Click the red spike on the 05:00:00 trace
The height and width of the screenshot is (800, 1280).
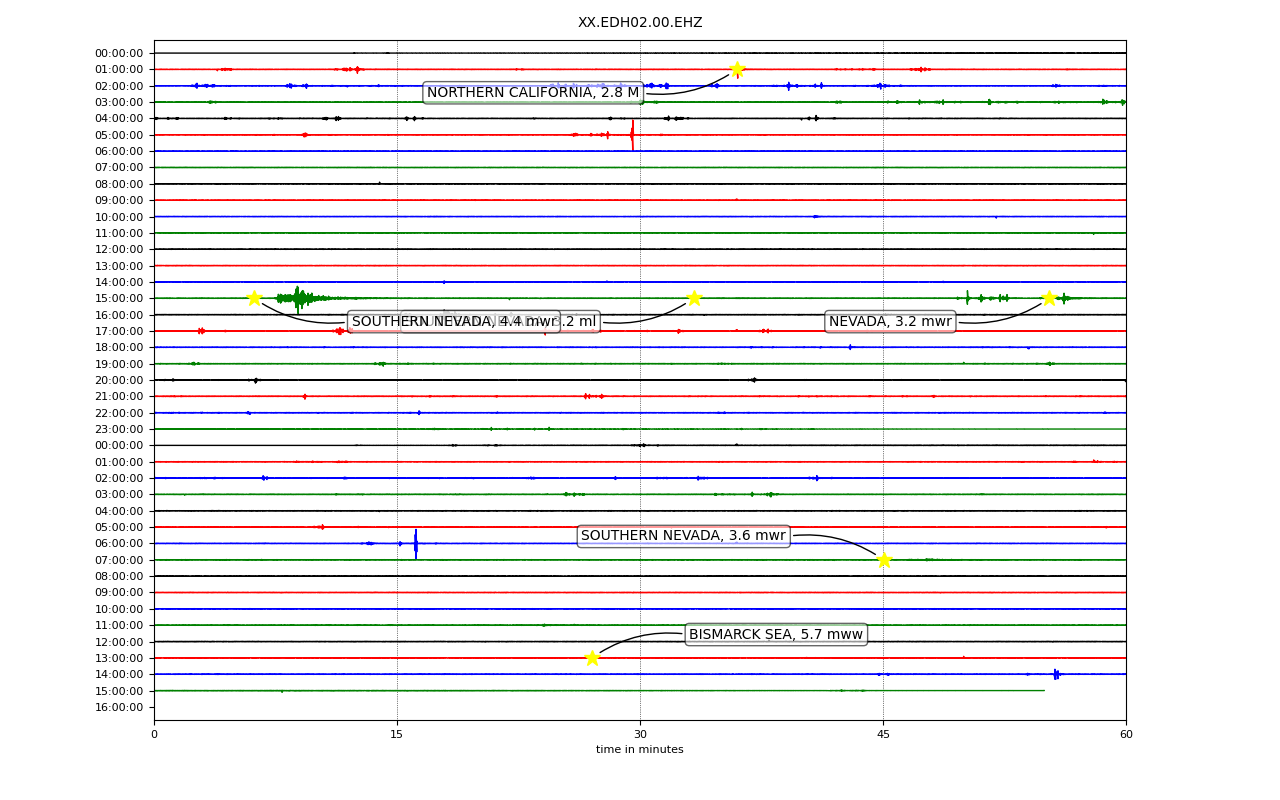tap(632, 135)
